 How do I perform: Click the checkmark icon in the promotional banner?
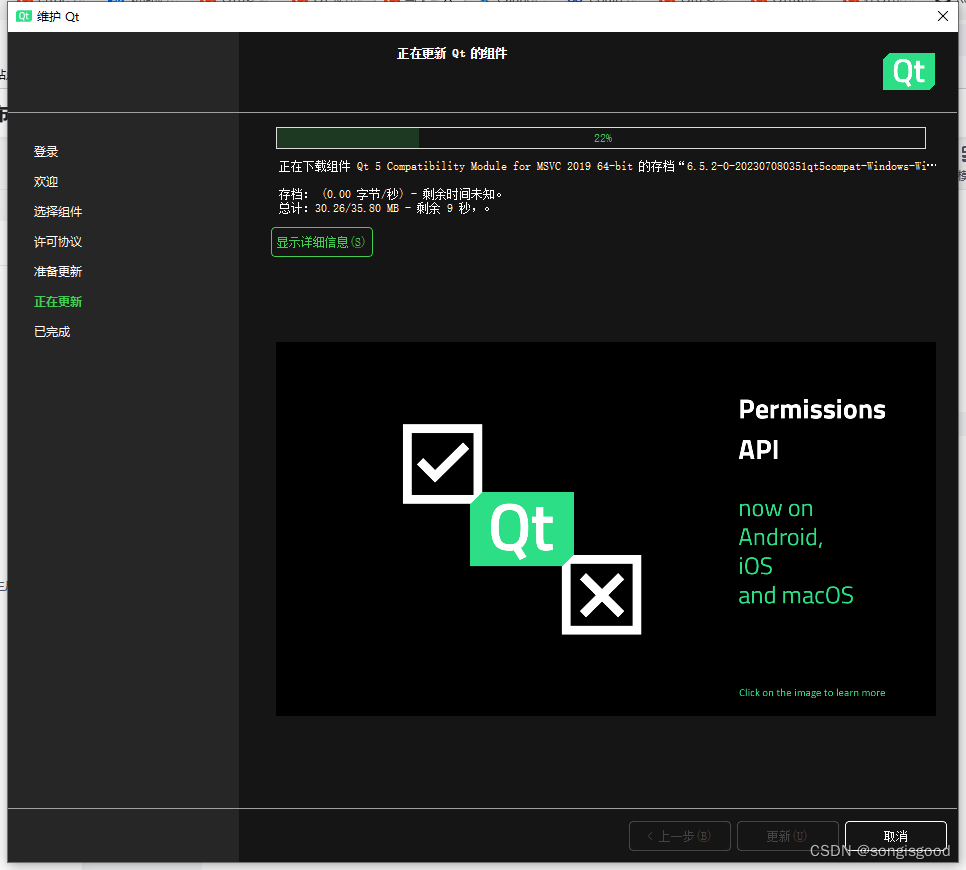441,463
